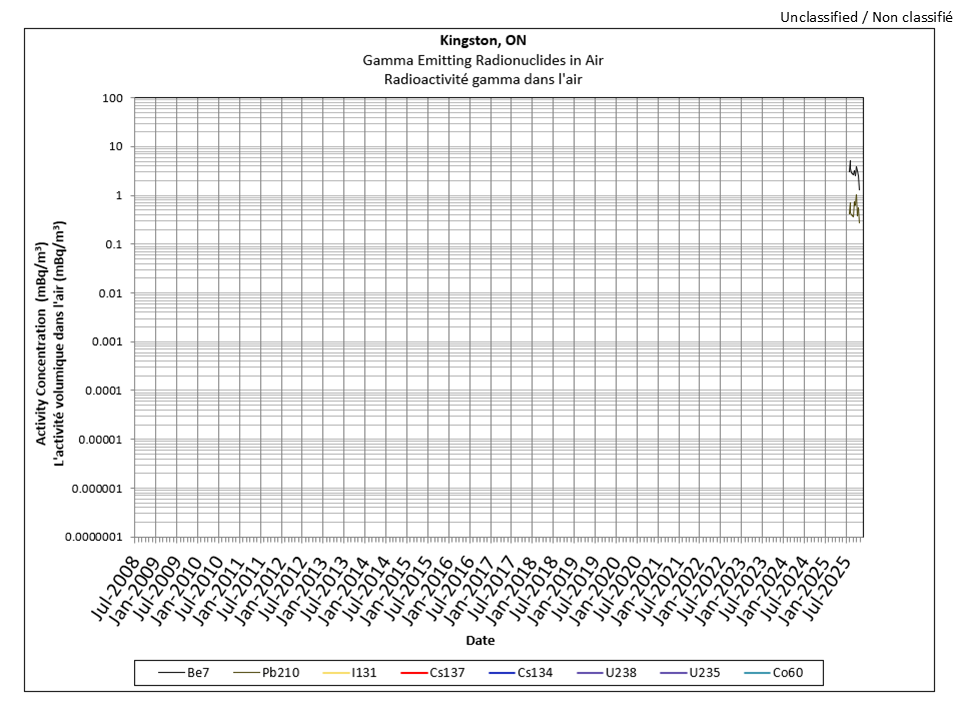The width and height of the screenshot is (960, 720).
Task: Click the Kingston, ON chart title
Action: point(483,41)
